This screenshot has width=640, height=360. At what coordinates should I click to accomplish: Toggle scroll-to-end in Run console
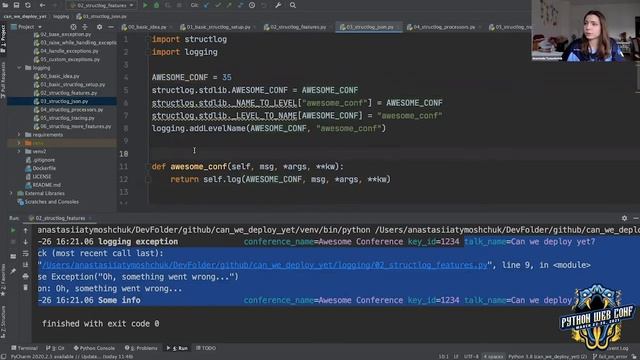click(25, 264)
